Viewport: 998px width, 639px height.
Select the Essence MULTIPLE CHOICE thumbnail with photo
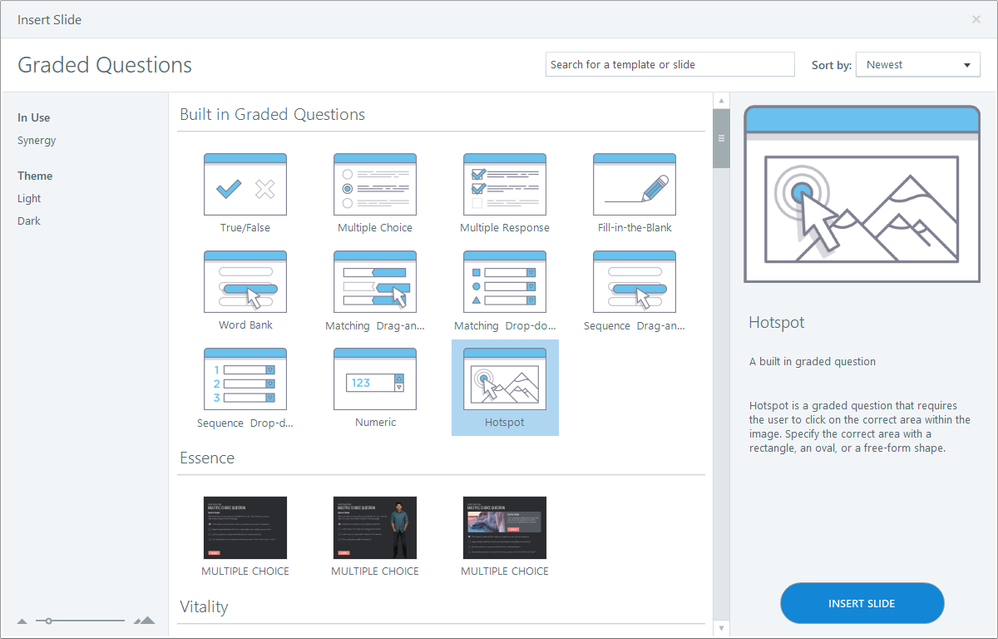(505, 528)
